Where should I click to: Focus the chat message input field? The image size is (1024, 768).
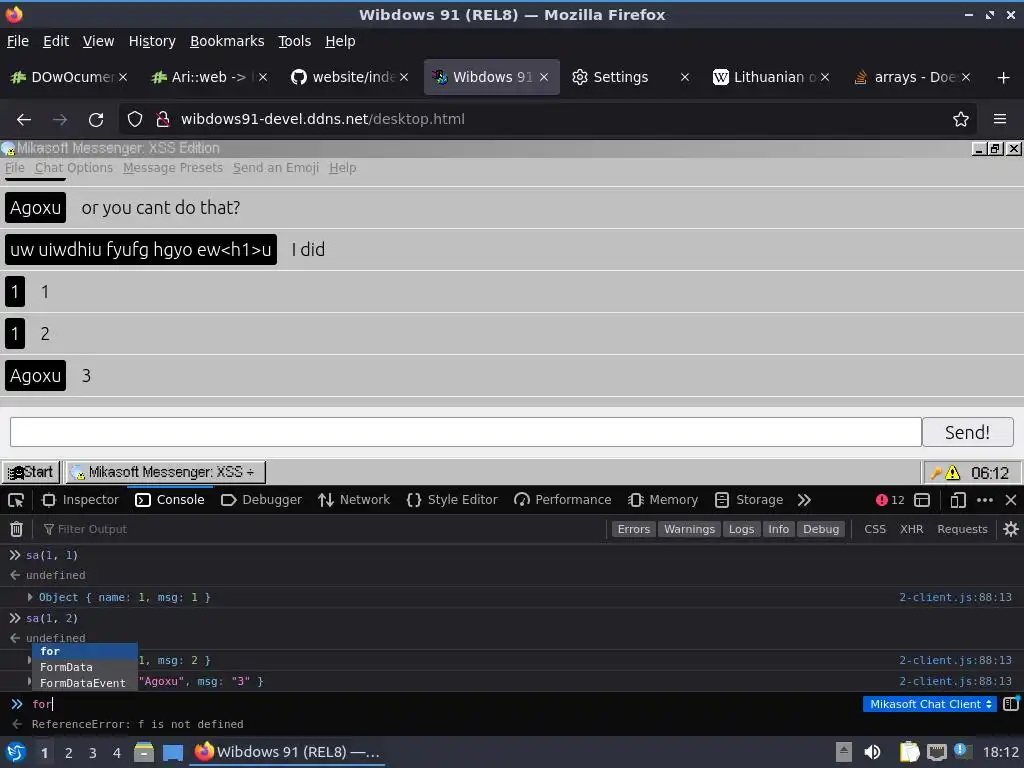(466, 432)
